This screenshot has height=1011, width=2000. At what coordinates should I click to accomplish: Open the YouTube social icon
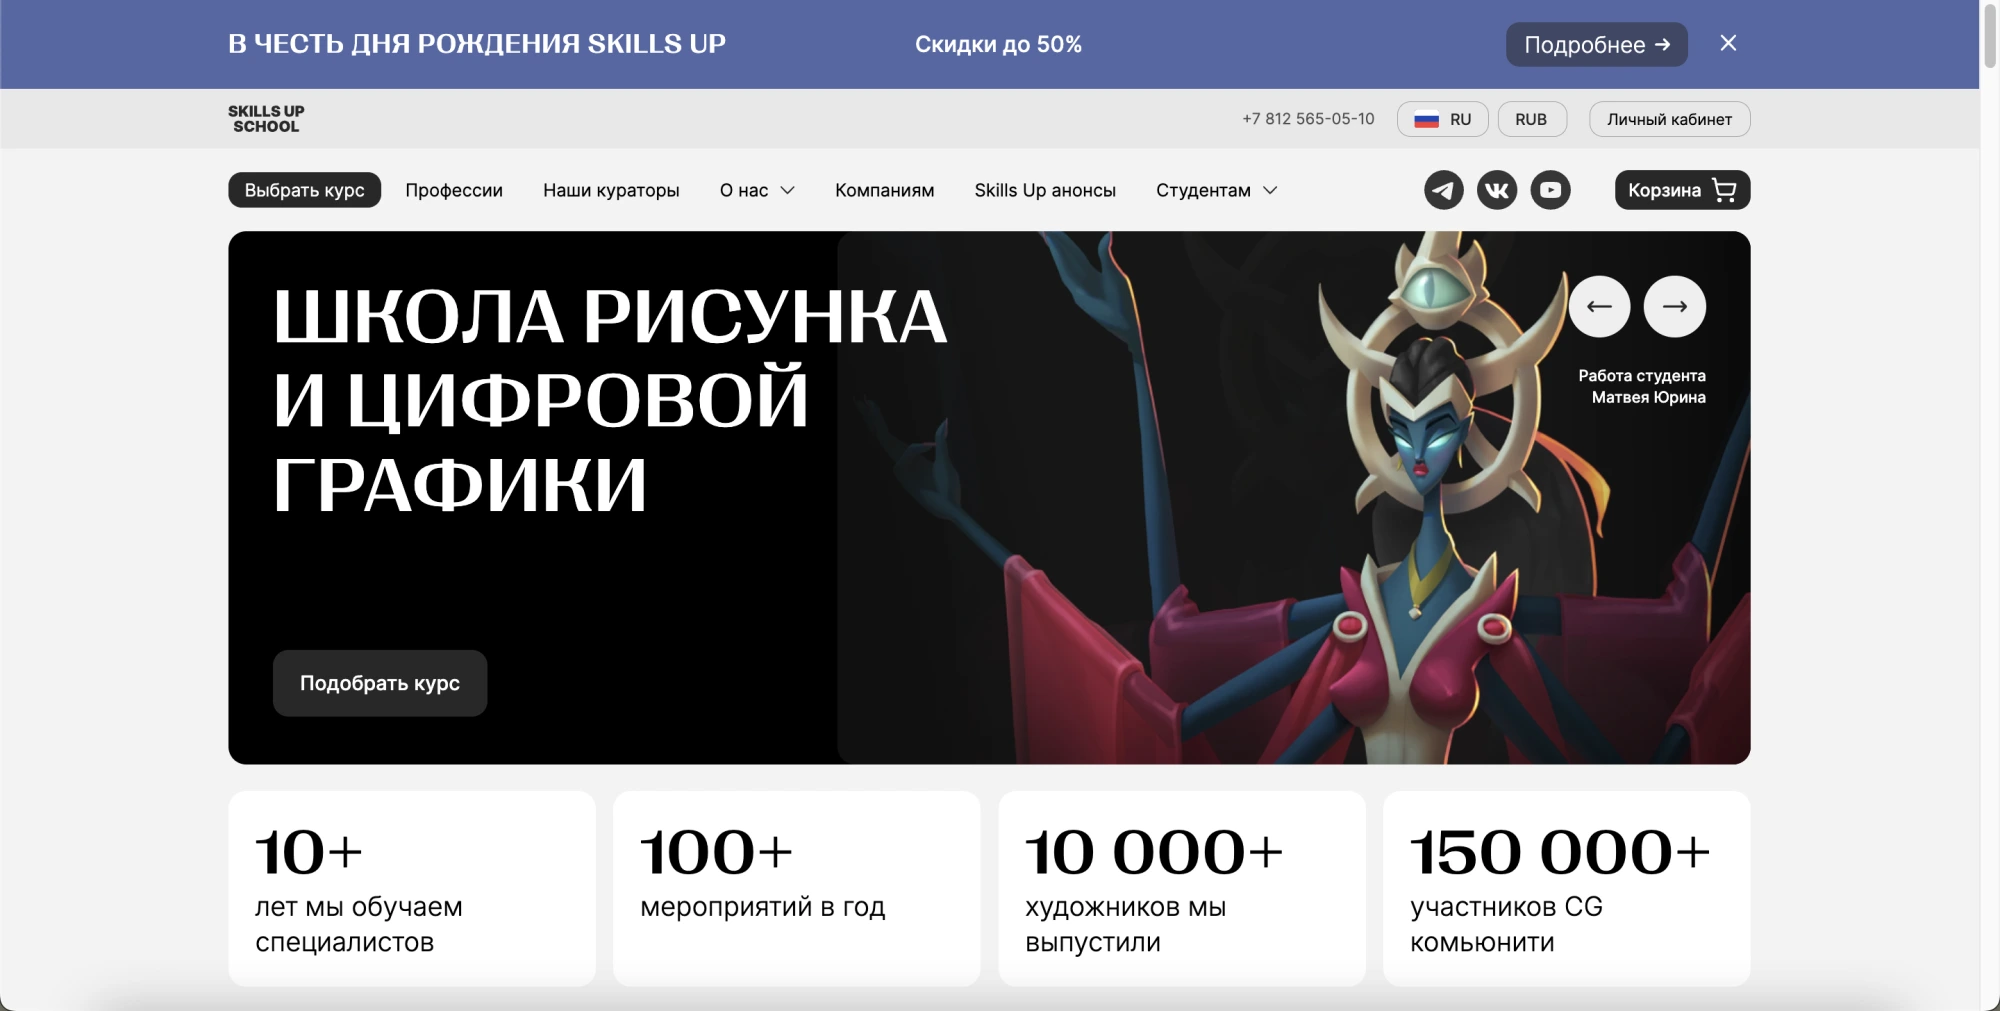1551,190
